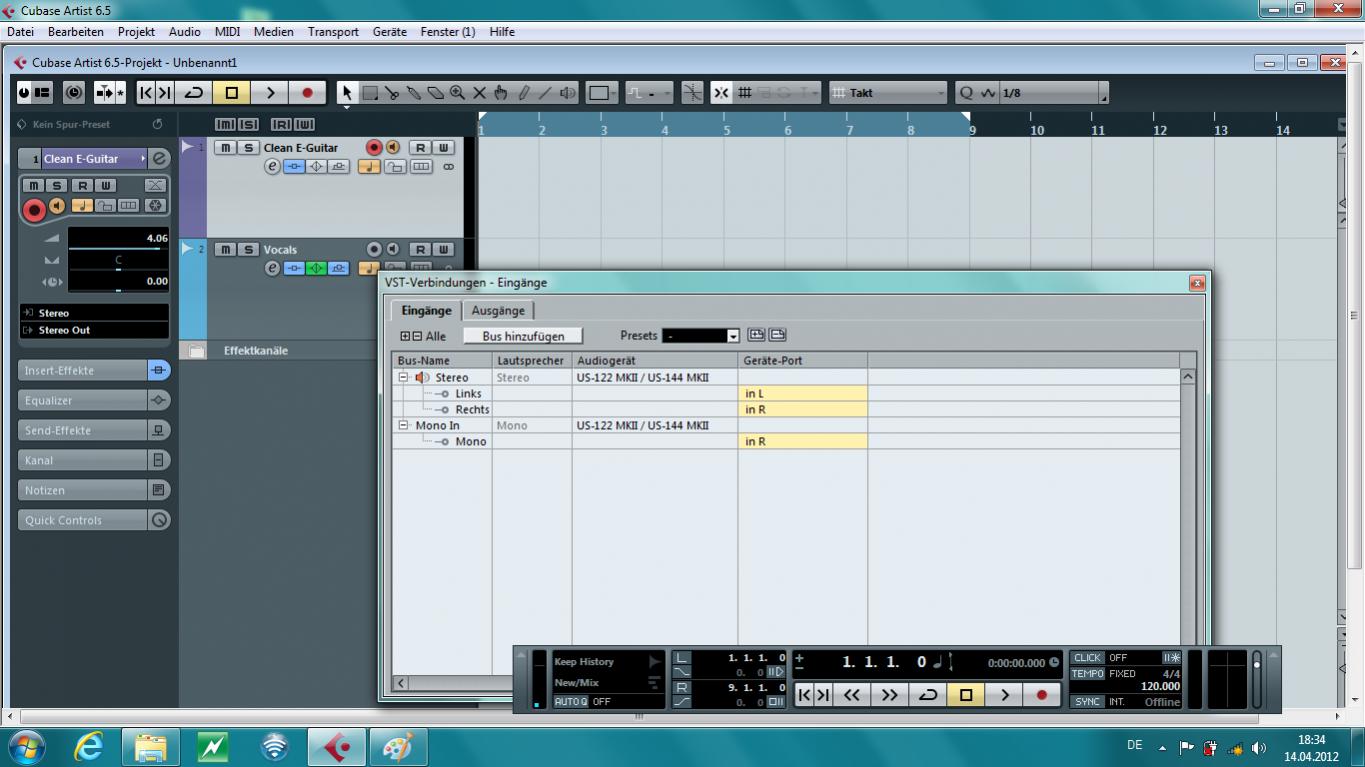This screenshot has width=1365, height=767.
Task: Click the TEMPO button in transport panel
Action: point(1087,674)
